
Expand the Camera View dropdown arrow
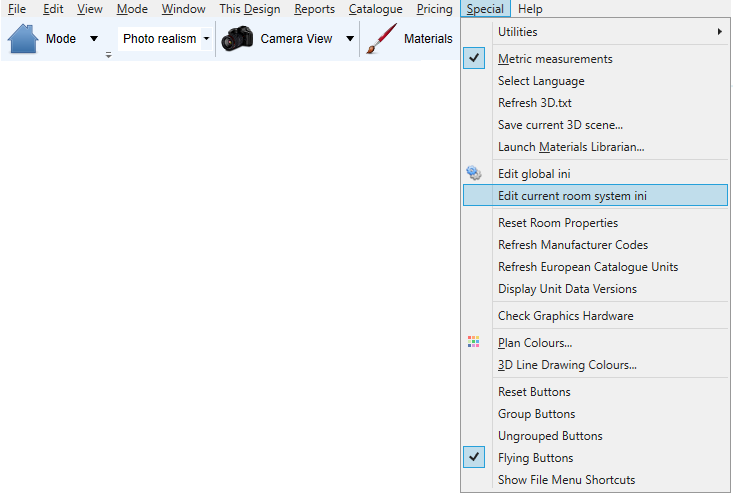(x=350, y=38)
